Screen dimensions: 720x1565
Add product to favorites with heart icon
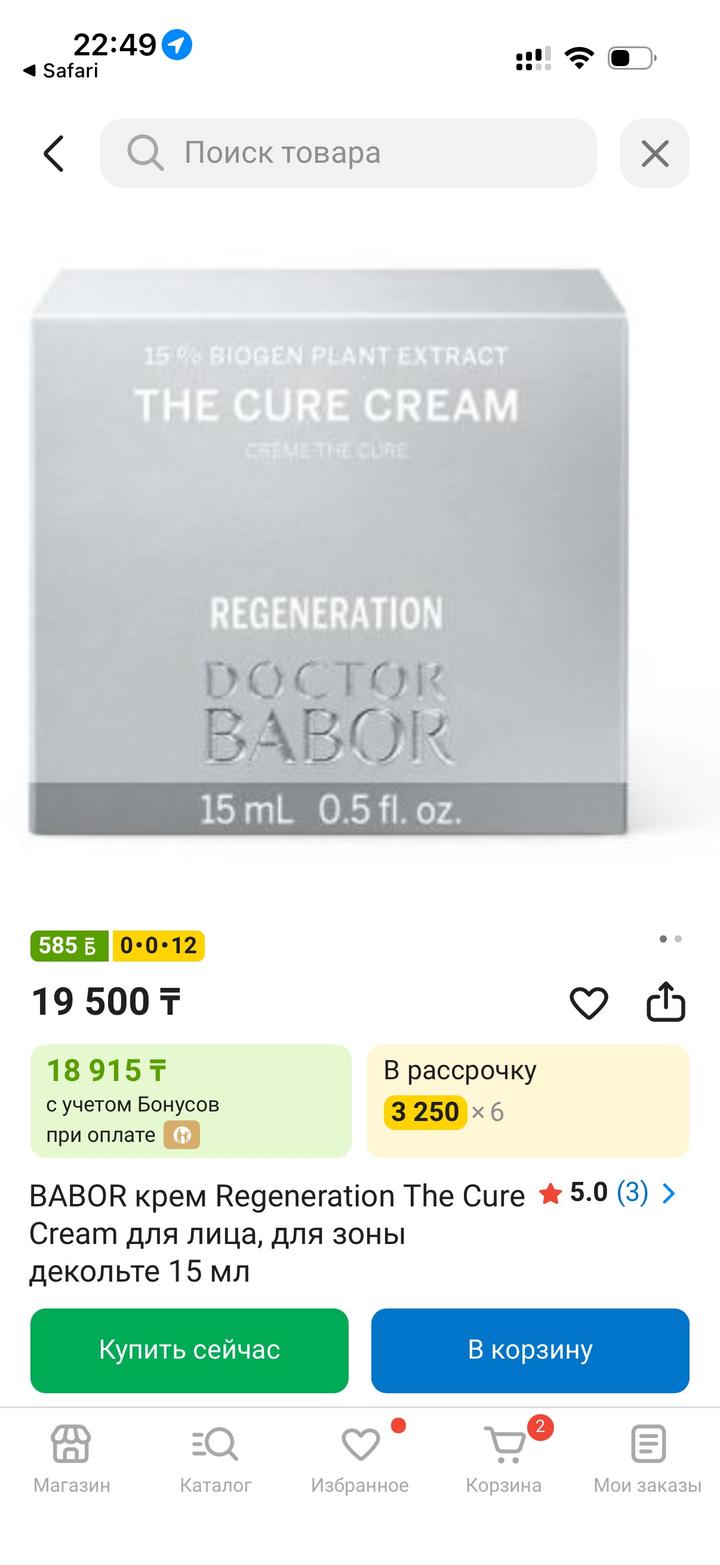tap(588, 1003)
